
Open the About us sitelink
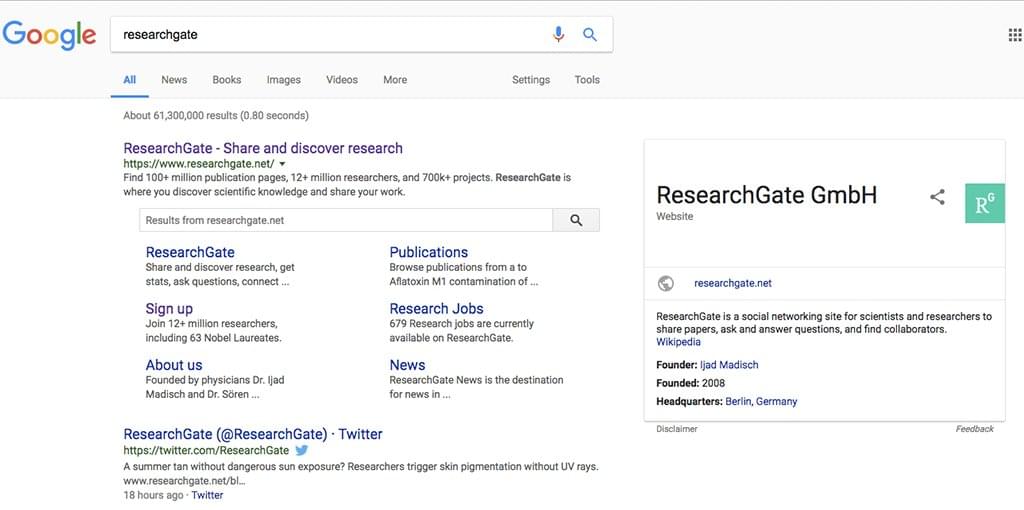click(x=174, y=365)
